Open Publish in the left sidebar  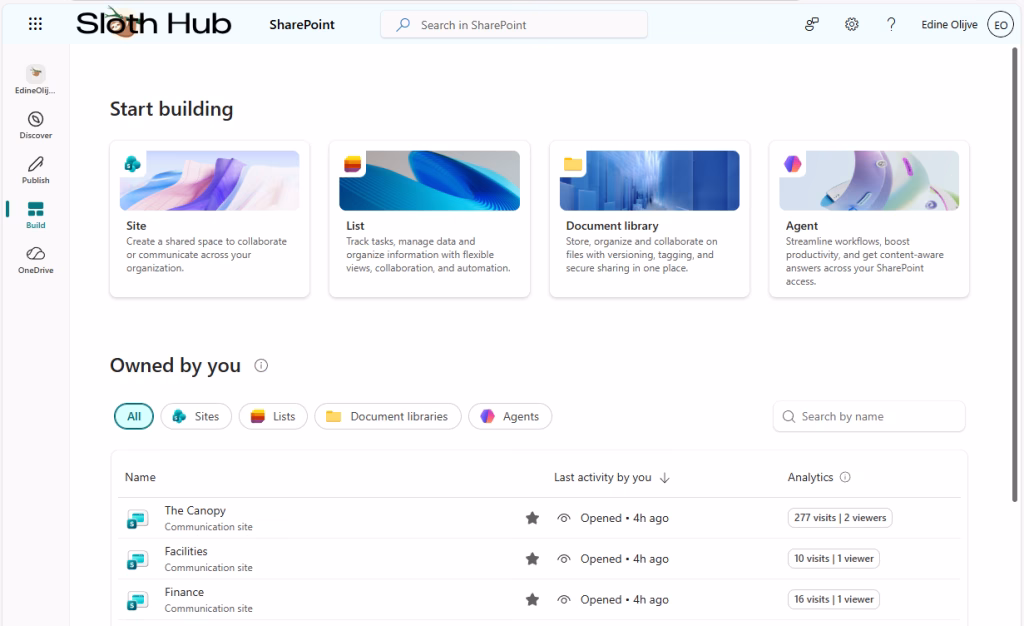[36, 170]
